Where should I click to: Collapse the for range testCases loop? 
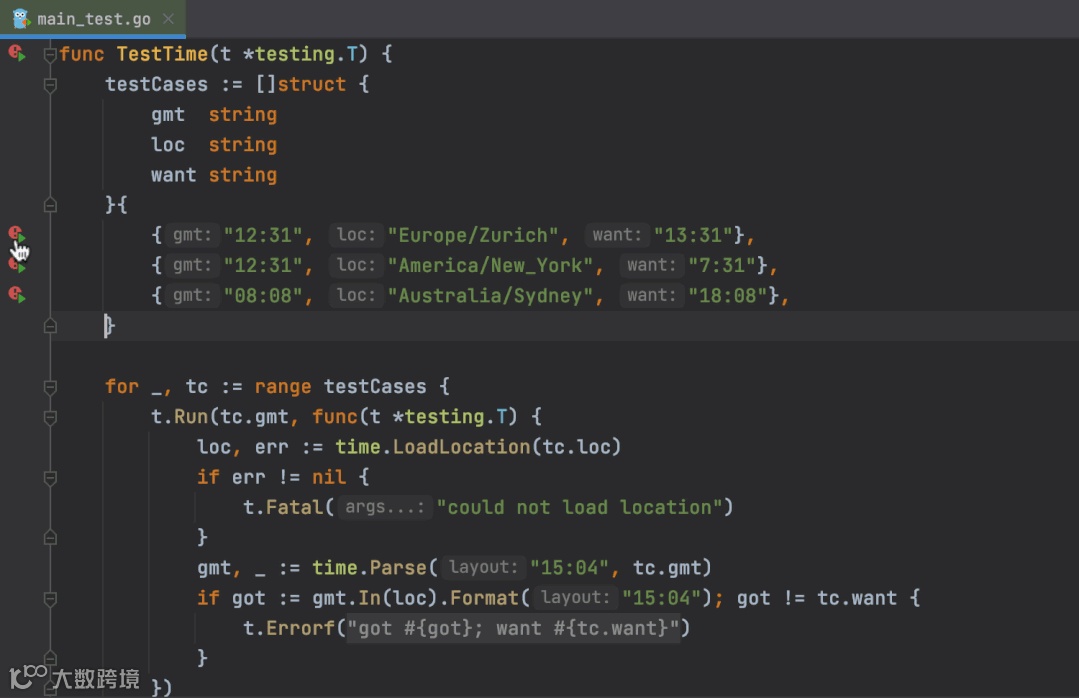[x=50, y=387]
